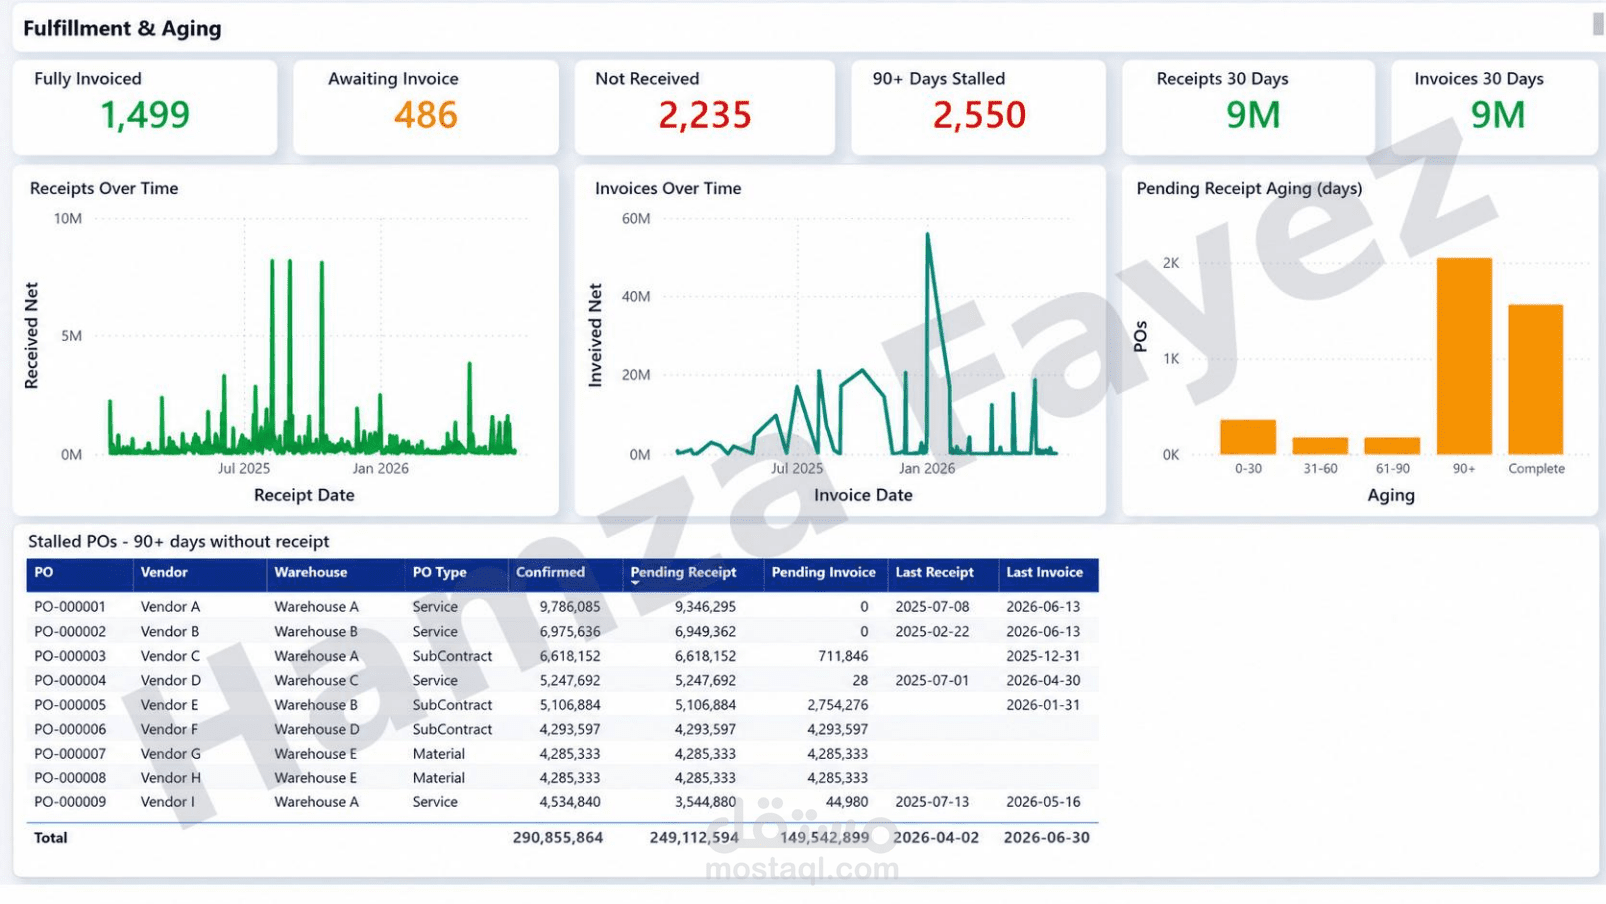Viewport: 1606px width, 904px height.
Task: Click the 0-30 aging bar
Action: 1248,437
